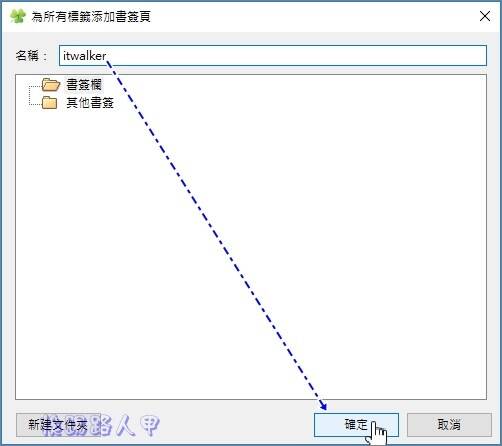Click the Clover icon in the title bar
The image size is (502, 446).
pyautogui.click(x=18, y=16)
